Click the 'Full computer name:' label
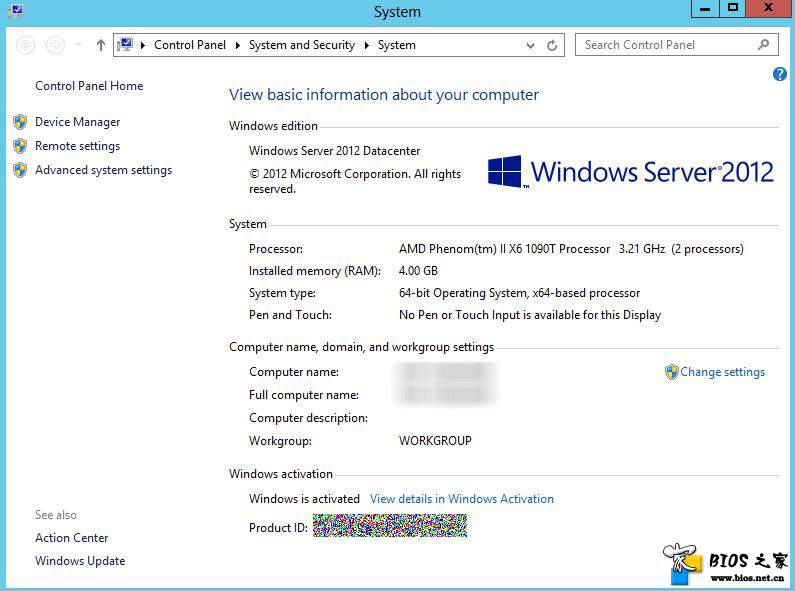 304,395
